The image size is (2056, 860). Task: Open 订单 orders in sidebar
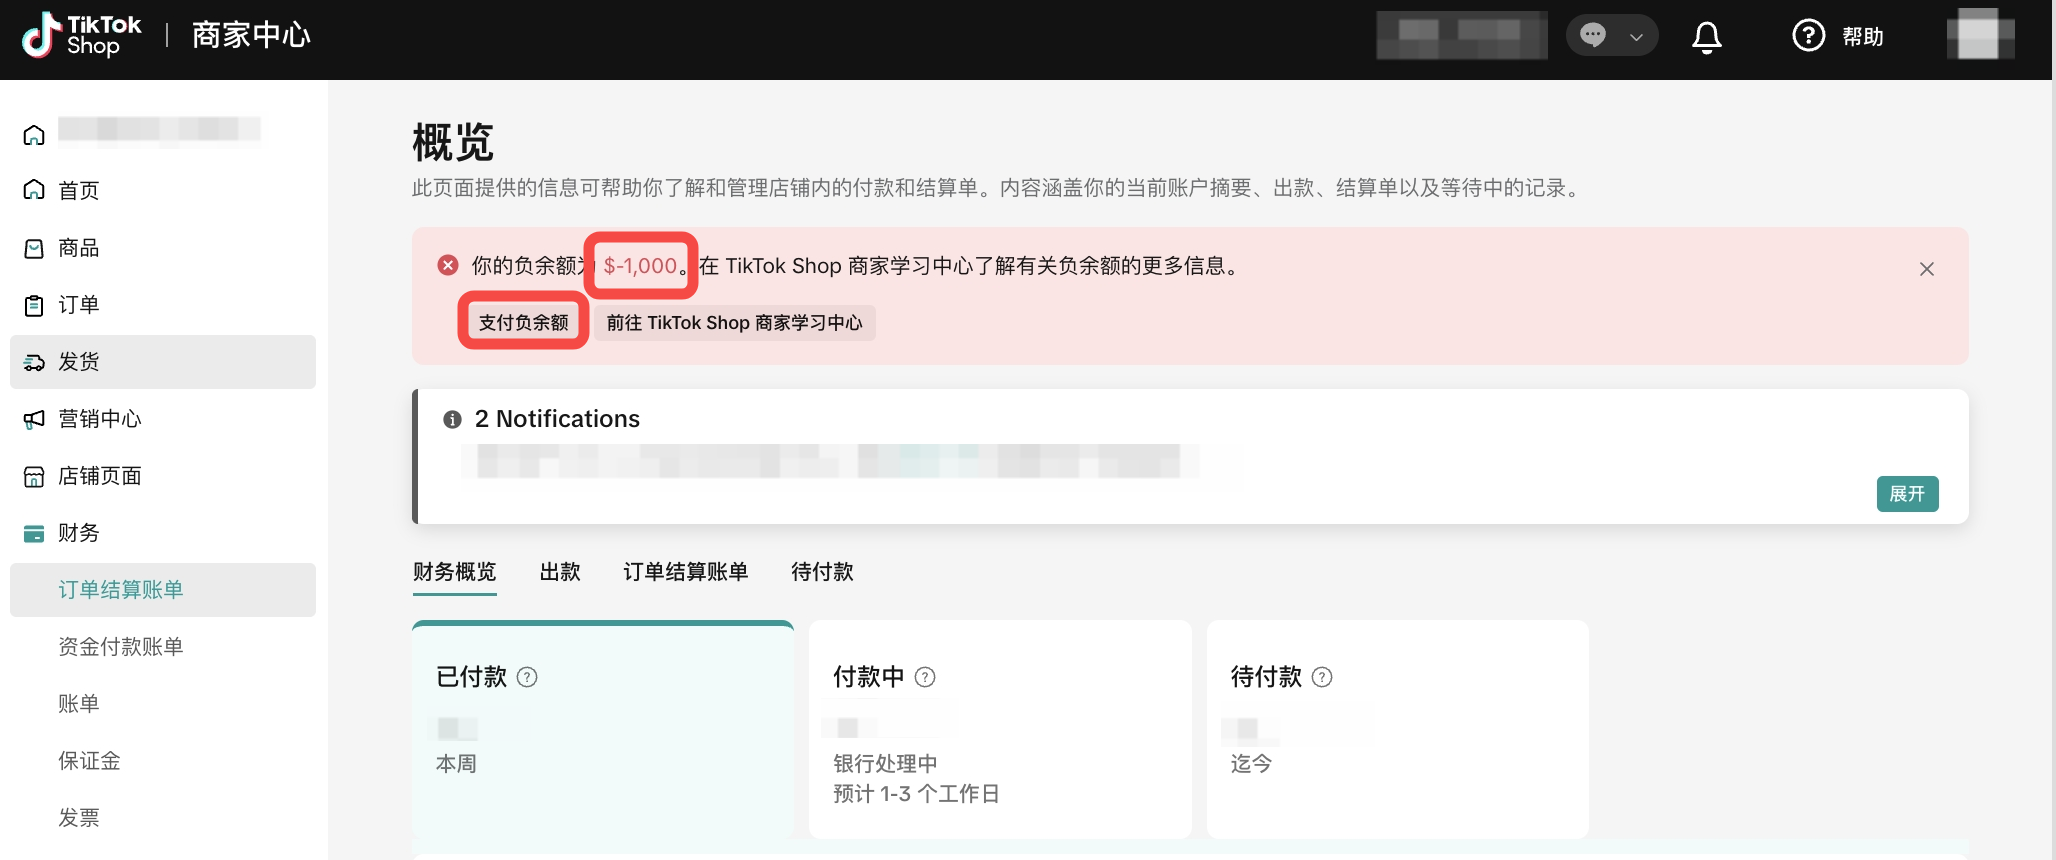[78, 305]
